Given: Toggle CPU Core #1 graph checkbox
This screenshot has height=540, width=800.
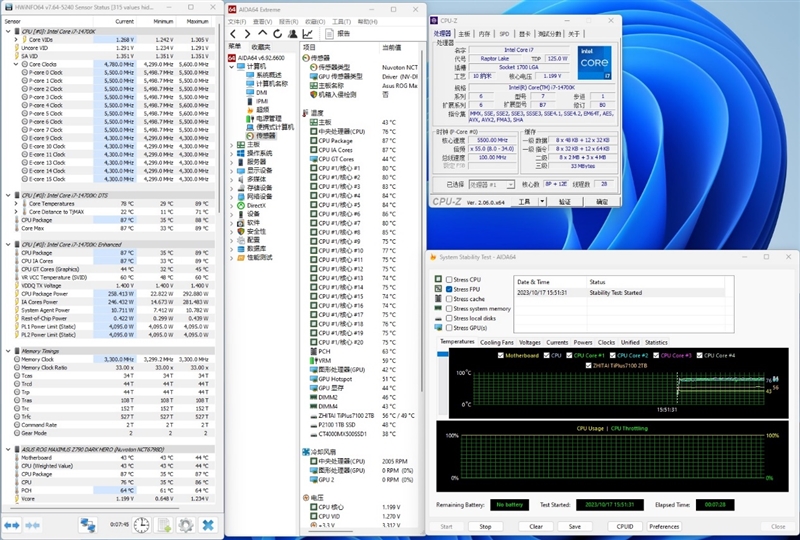Looking at the screenshot, I should [569, 355].
